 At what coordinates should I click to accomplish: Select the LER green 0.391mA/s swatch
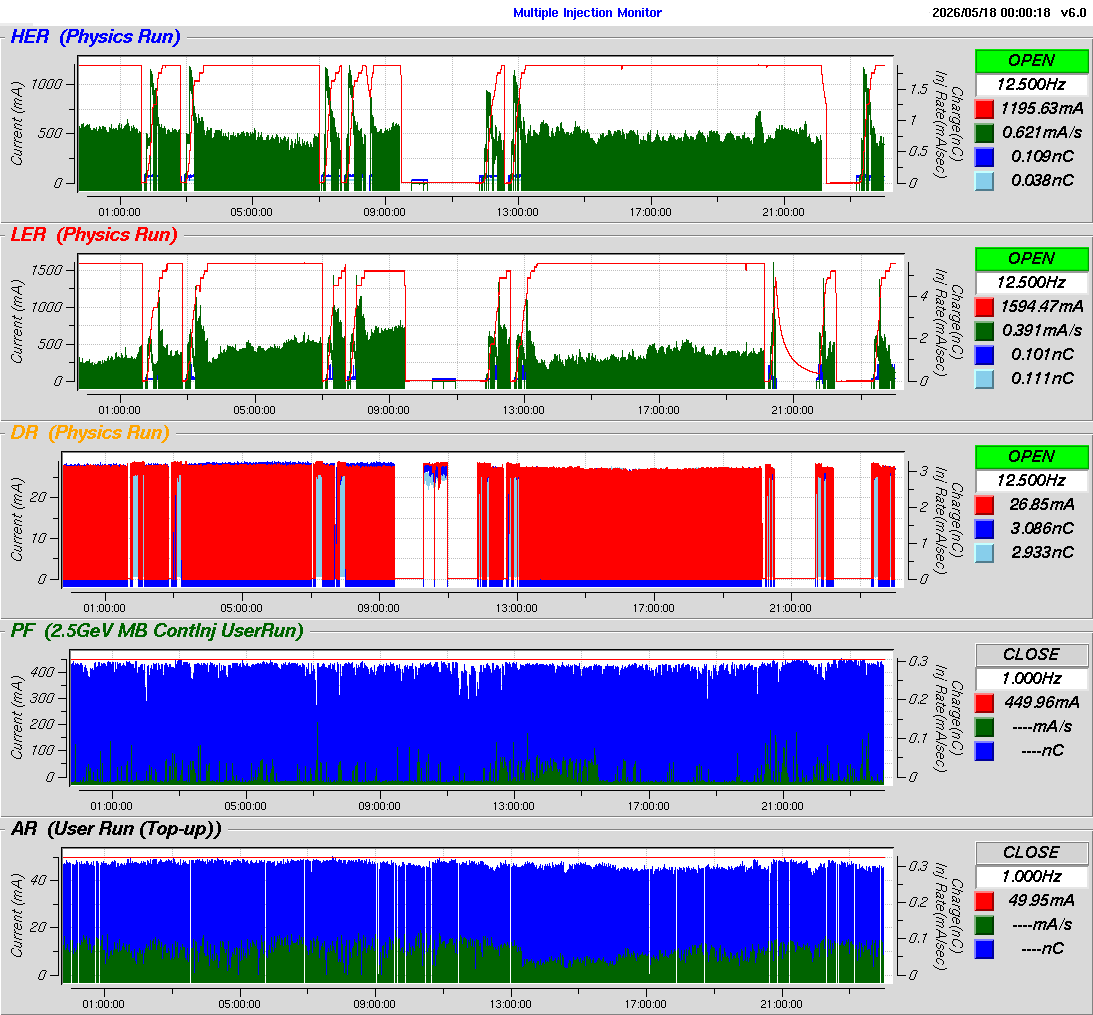(984, 331)
